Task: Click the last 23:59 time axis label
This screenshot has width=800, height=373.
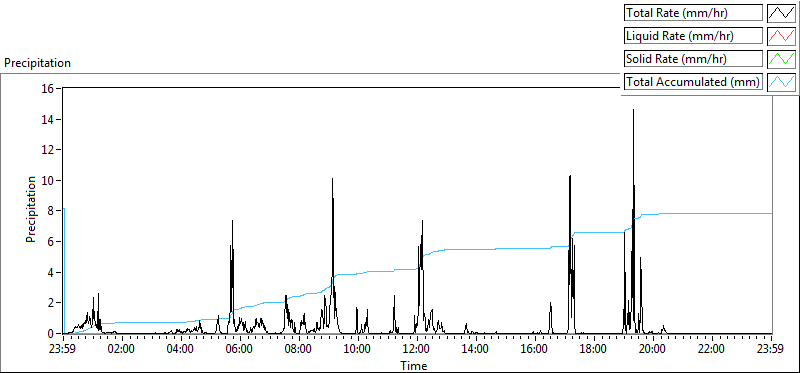Action: coord(771,350)
